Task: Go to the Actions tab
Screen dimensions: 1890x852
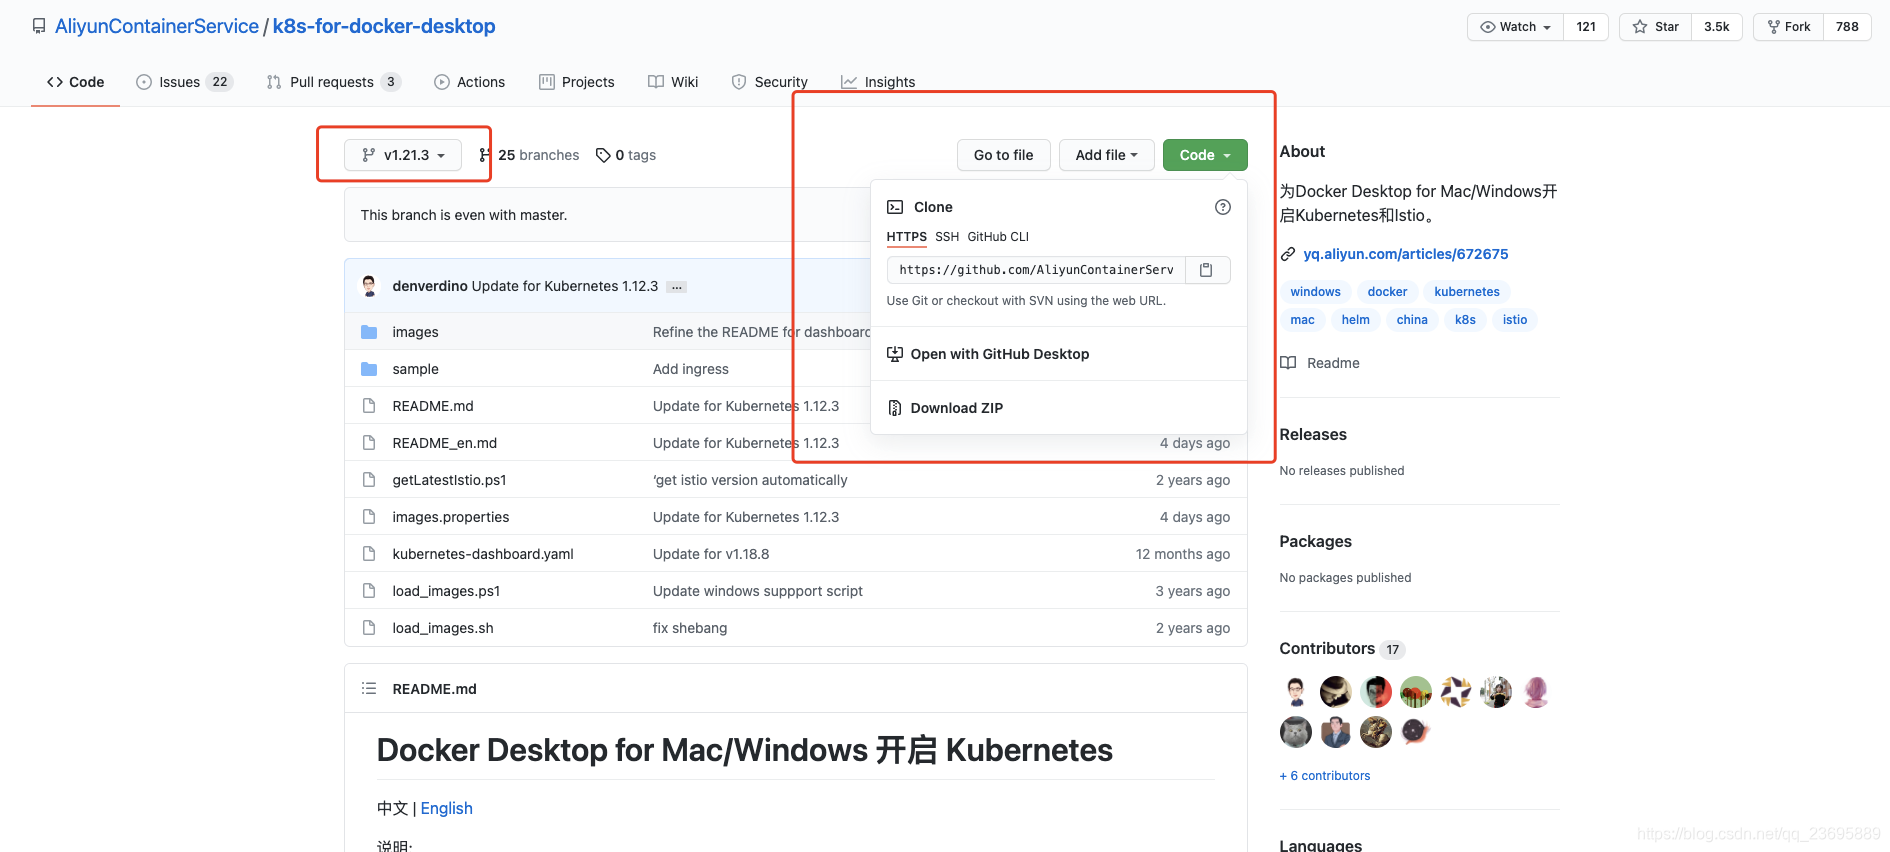Action: pyautogui.click(x=470, y=82)
